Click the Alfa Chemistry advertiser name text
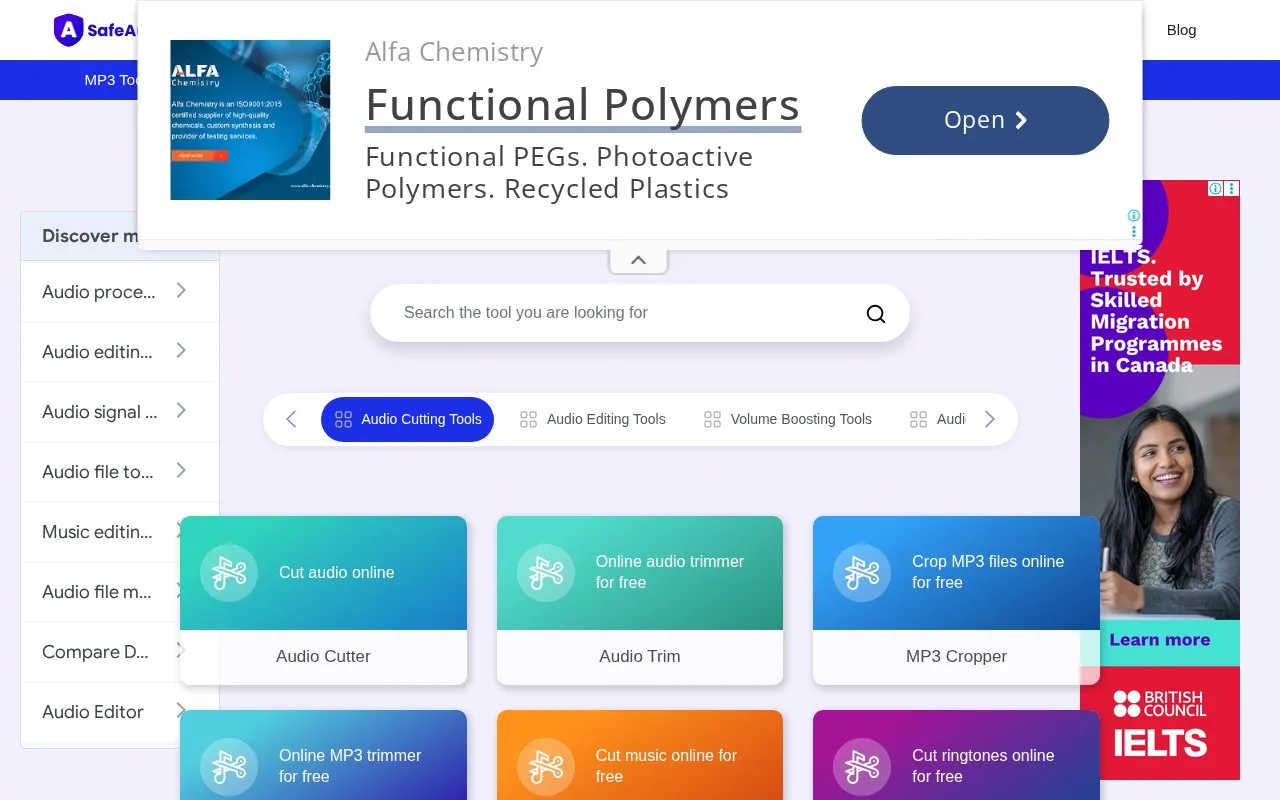The image size is (1280, 800). pyautogui.click(x=454, y=52)
